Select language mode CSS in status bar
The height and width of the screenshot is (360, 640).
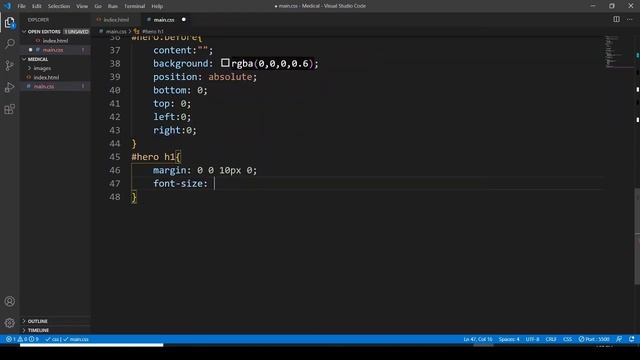(x=567, y=339)
